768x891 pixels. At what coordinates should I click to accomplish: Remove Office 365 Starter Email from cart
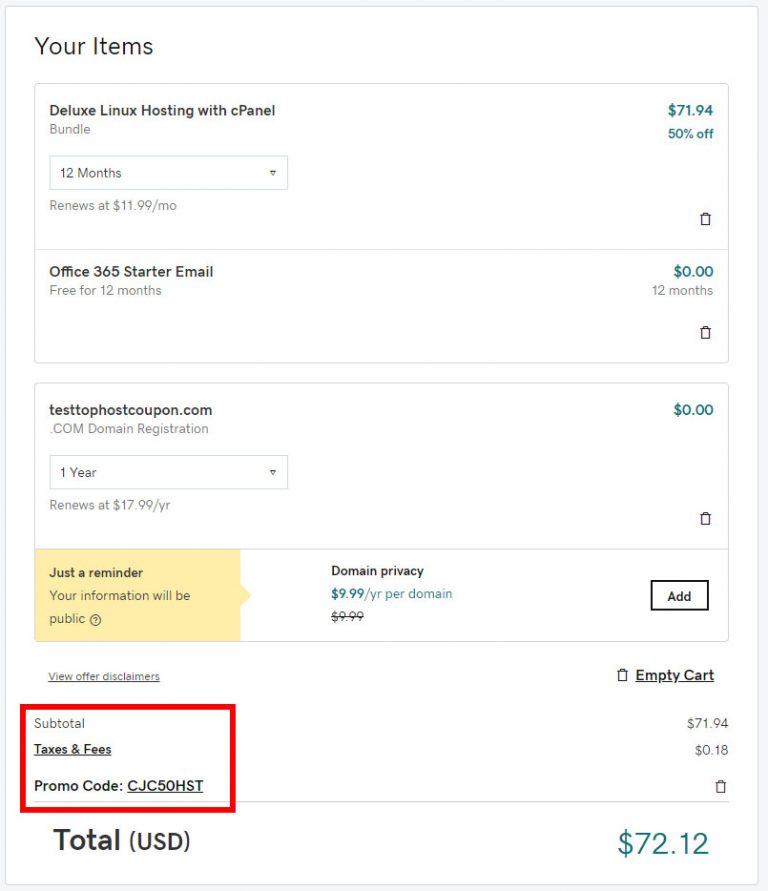click(x=705, y=332)
